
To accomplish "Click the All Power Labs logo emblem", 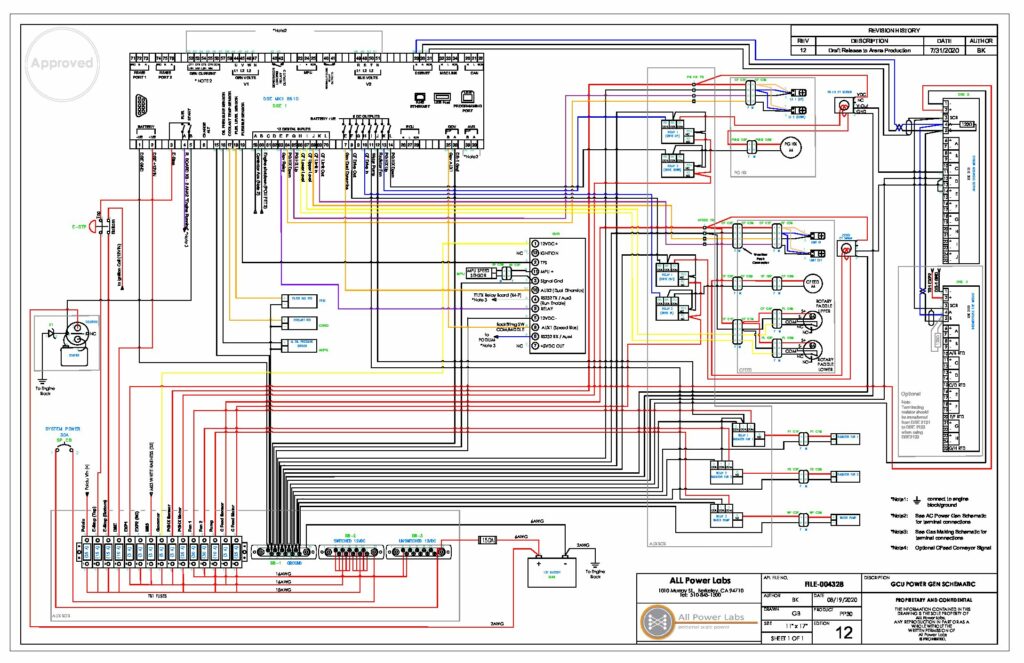I will [x=657, y=621].
